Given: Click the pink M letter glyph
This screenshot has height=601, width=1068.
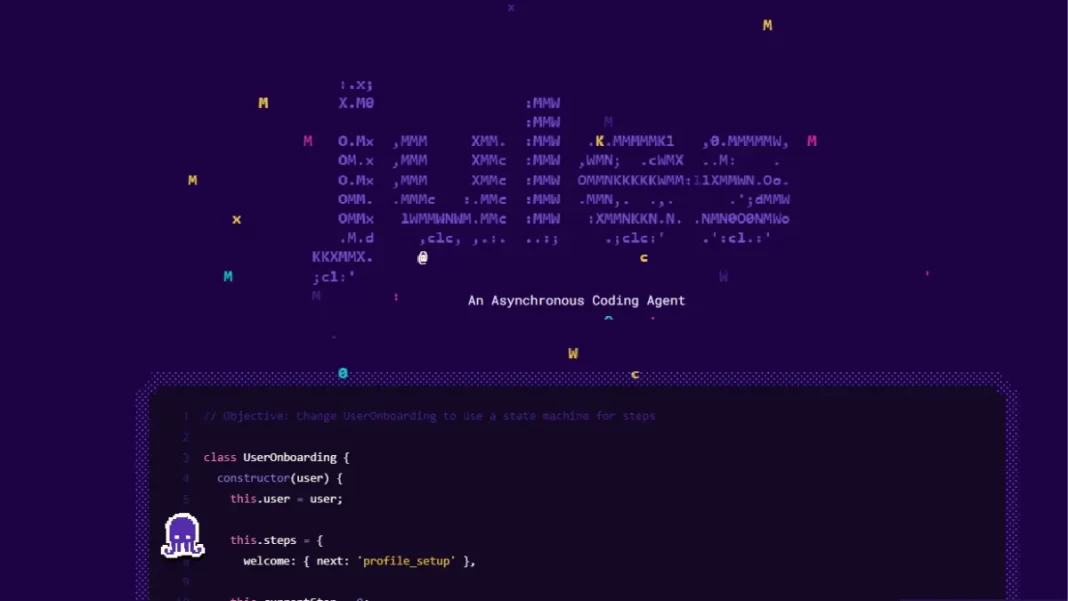Looking at the screenshot, I should 811,141.
